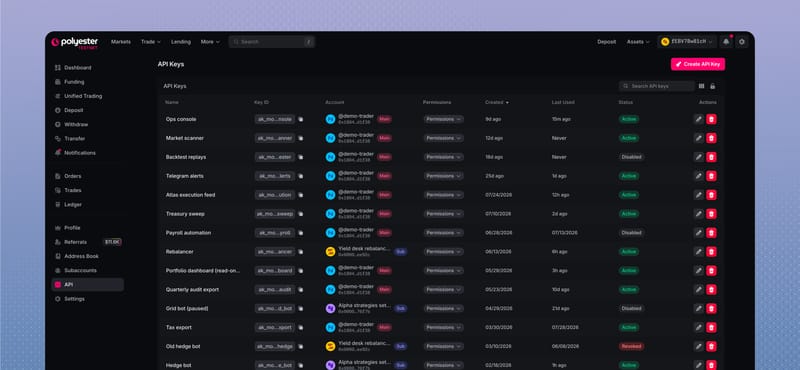Open the Assets dropdown

(x=638, y=42)
